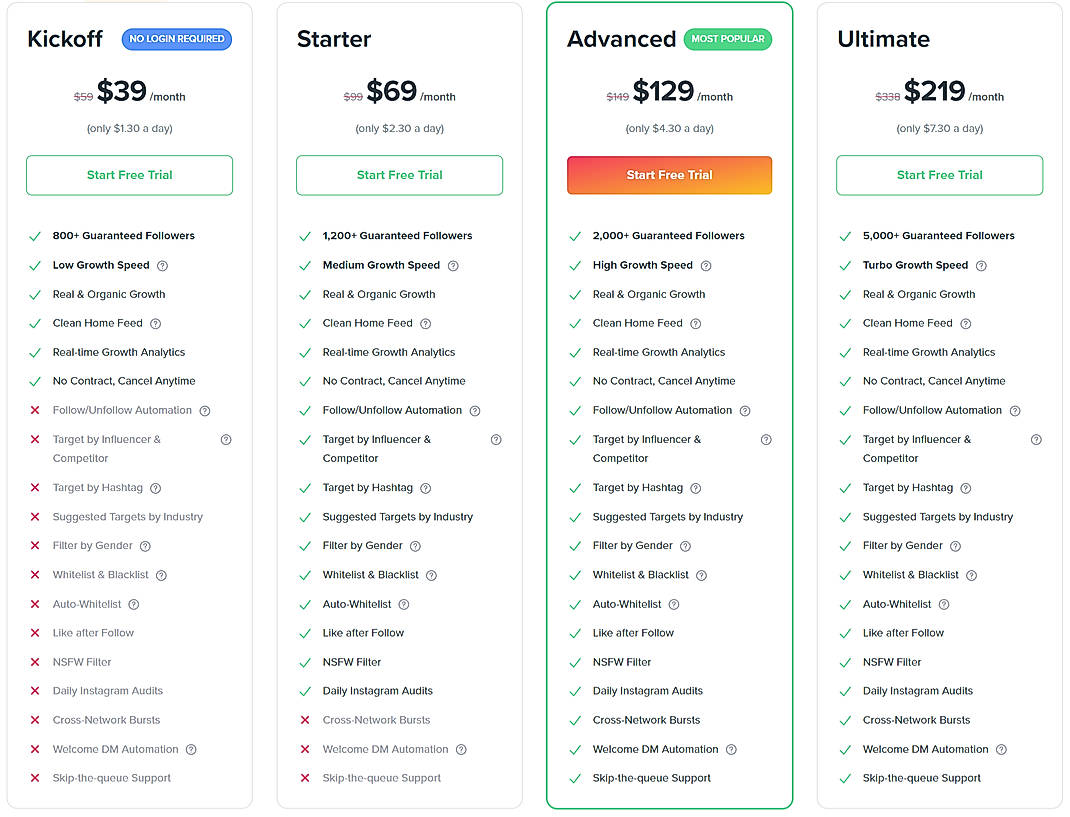Click red X next to Cross-Network Bursts in Starter
The image size is (1070, 817).
click(x=305, y=719)
